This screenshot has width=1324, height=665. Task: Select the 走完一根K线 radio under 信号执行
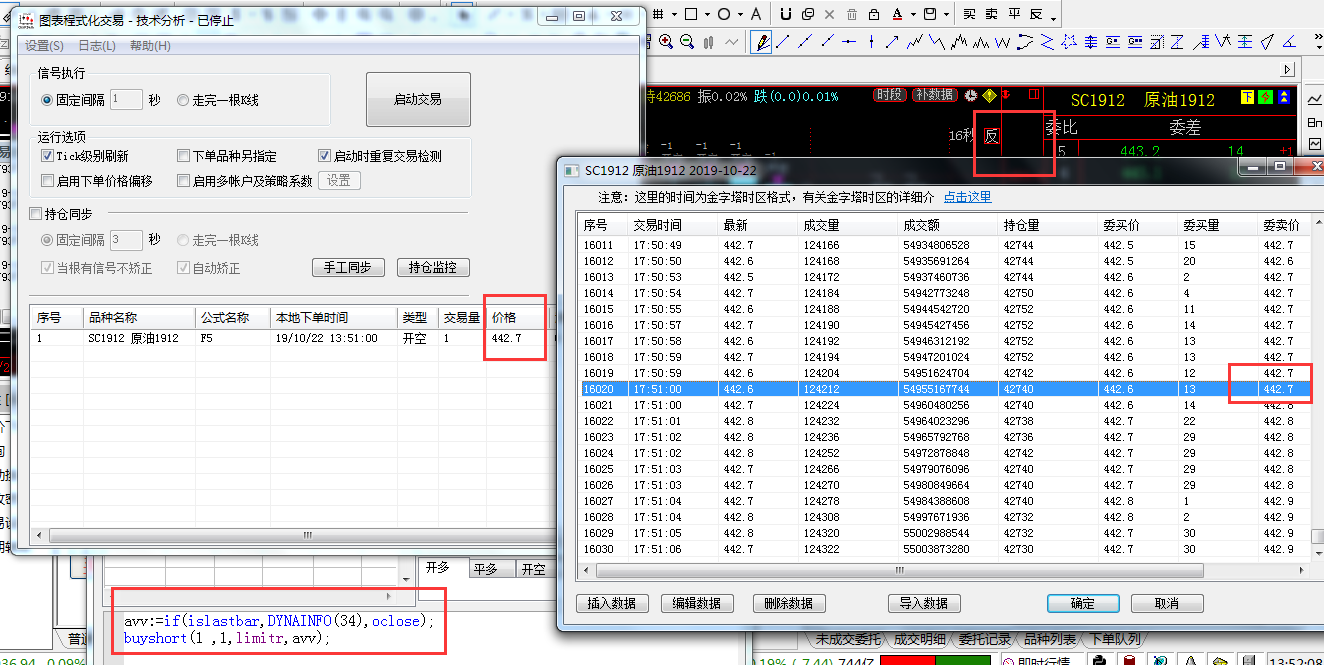pos(183,100)
